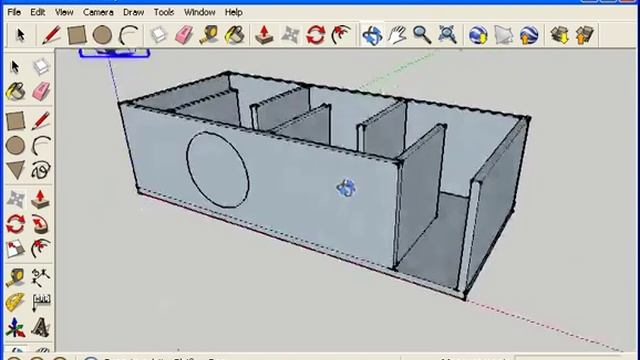Pick the Tape Measure tool in the top toolbar
Screen dimensions: 640x360
coord(209,35)
